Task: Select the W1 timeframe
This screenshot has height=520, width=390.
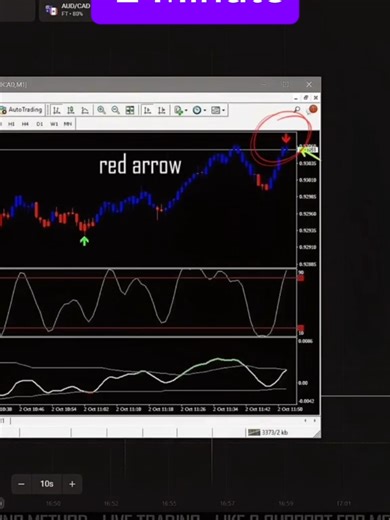Action: (54, 124)
